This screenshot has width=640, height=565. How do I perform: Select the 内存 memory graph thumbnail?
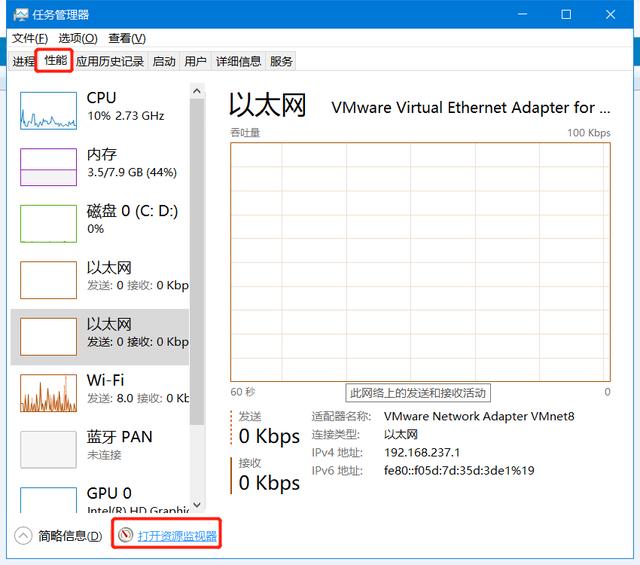(x=48, y=167)
